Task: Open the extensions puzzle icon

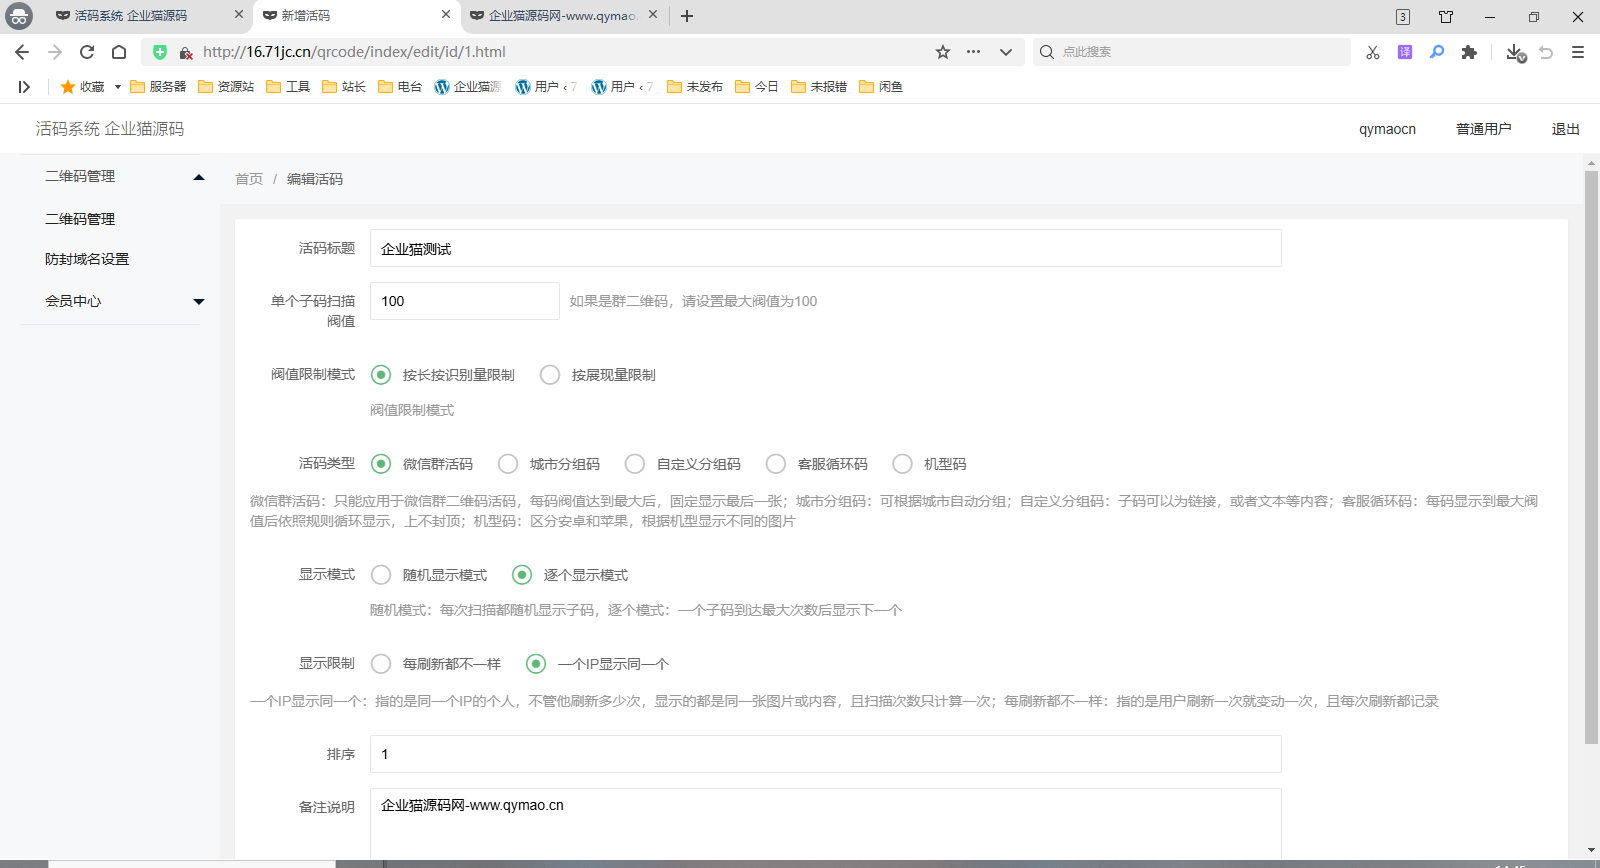Action: [1469, 52]
